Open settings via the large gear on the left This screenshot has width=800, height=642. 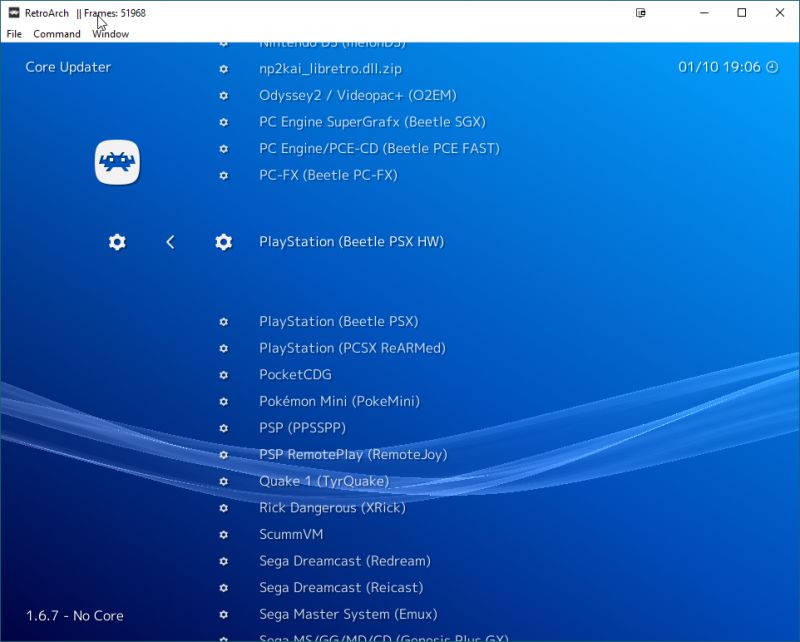tap(117, 242)
